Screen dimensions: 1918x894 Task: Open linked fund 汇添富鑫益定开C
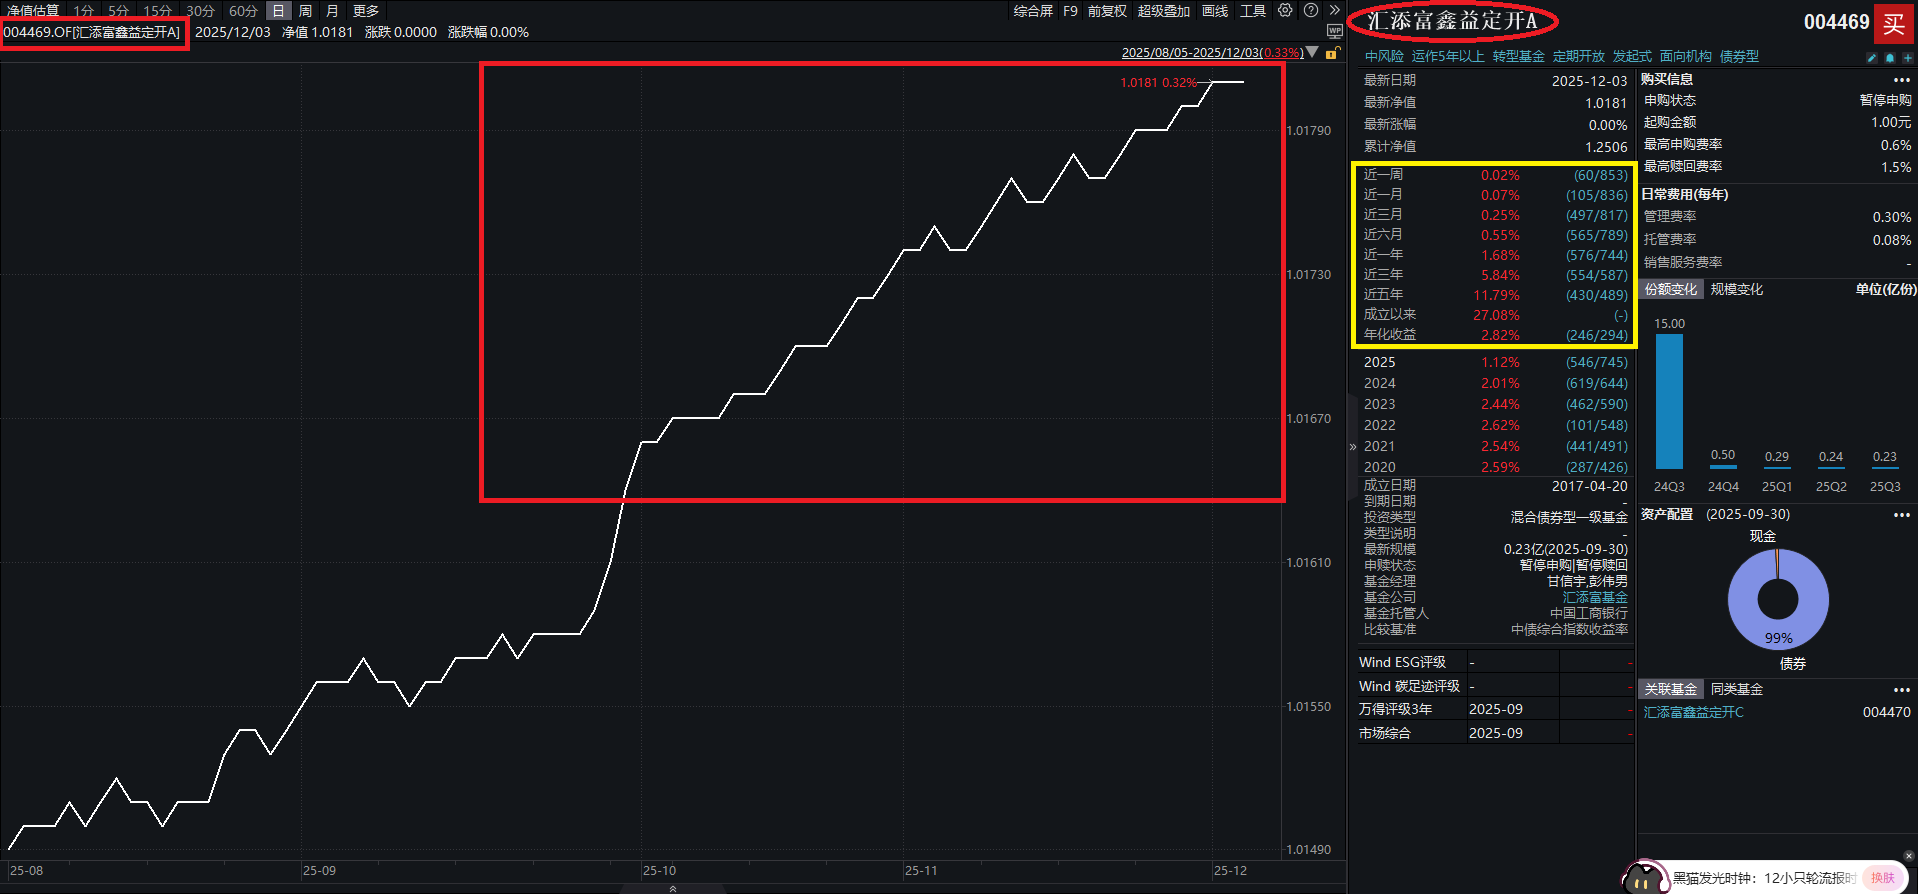1694,712
